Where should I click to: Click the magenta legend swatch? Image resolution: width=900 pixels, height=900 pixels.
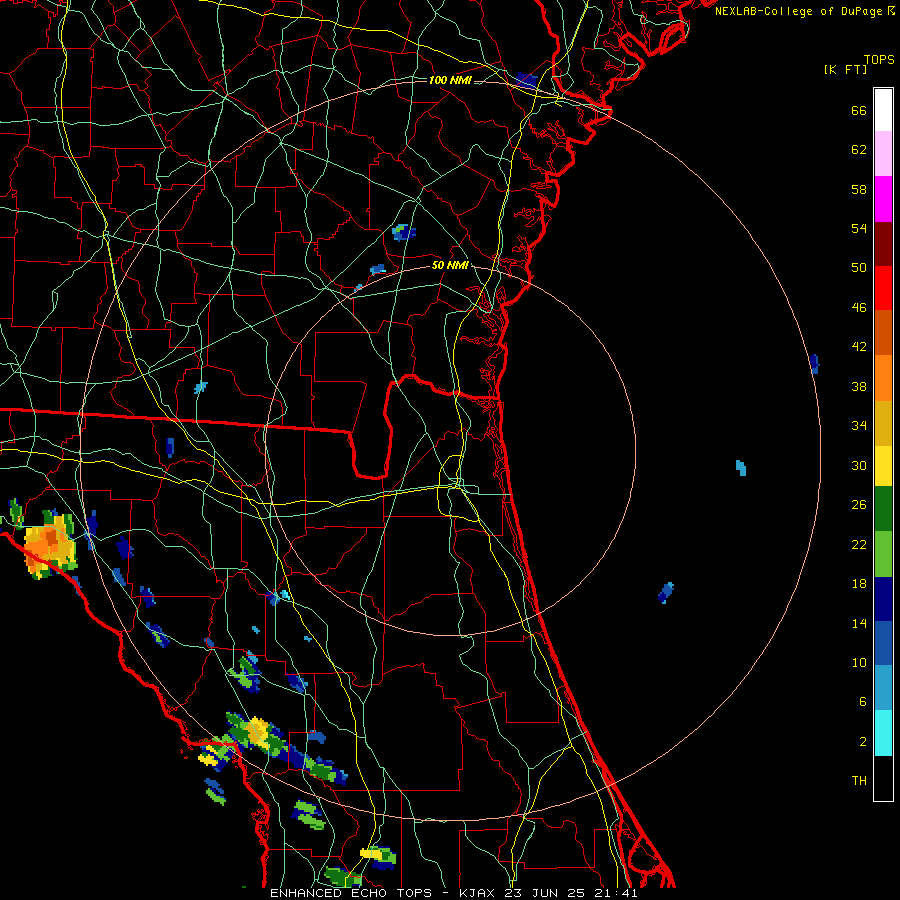883,199
